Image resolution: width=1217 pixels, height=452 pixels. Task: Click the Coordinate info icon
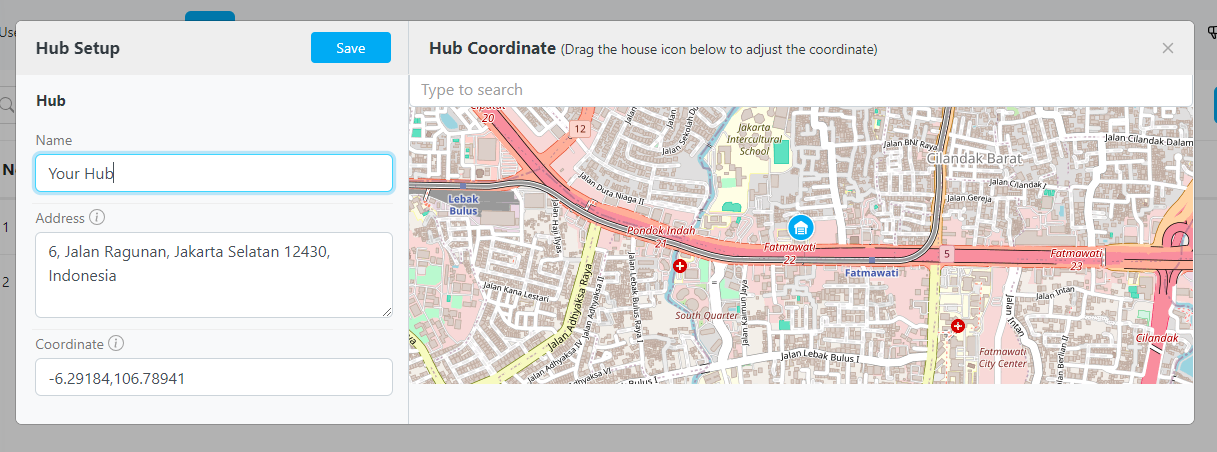click(116, 343)
